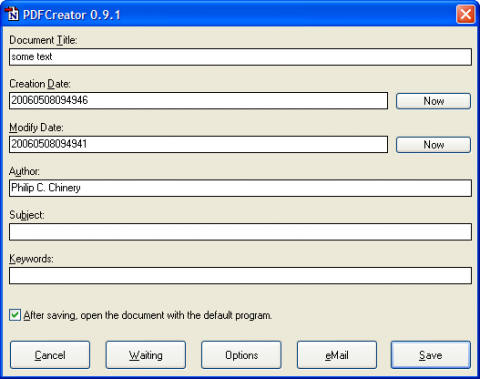Click the Waiting button
Screen dimensions: 480x379
[x=146, y=355]
